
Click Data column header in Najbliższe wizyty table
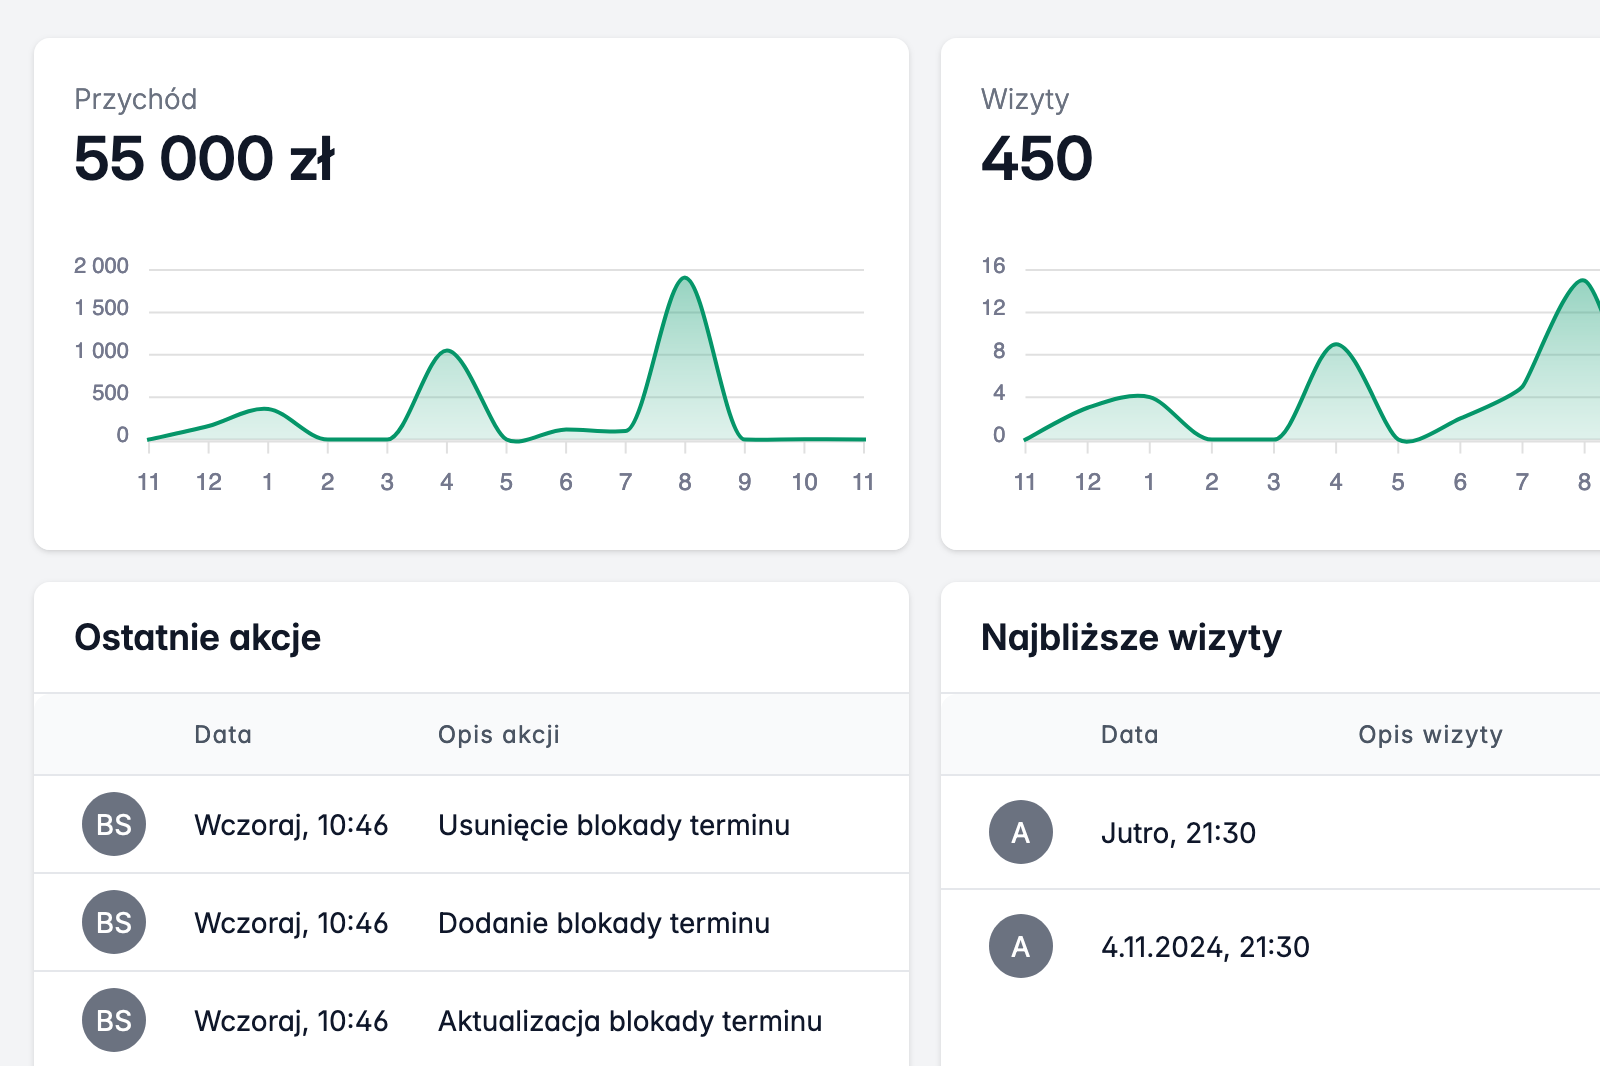tap(1130, 734)
